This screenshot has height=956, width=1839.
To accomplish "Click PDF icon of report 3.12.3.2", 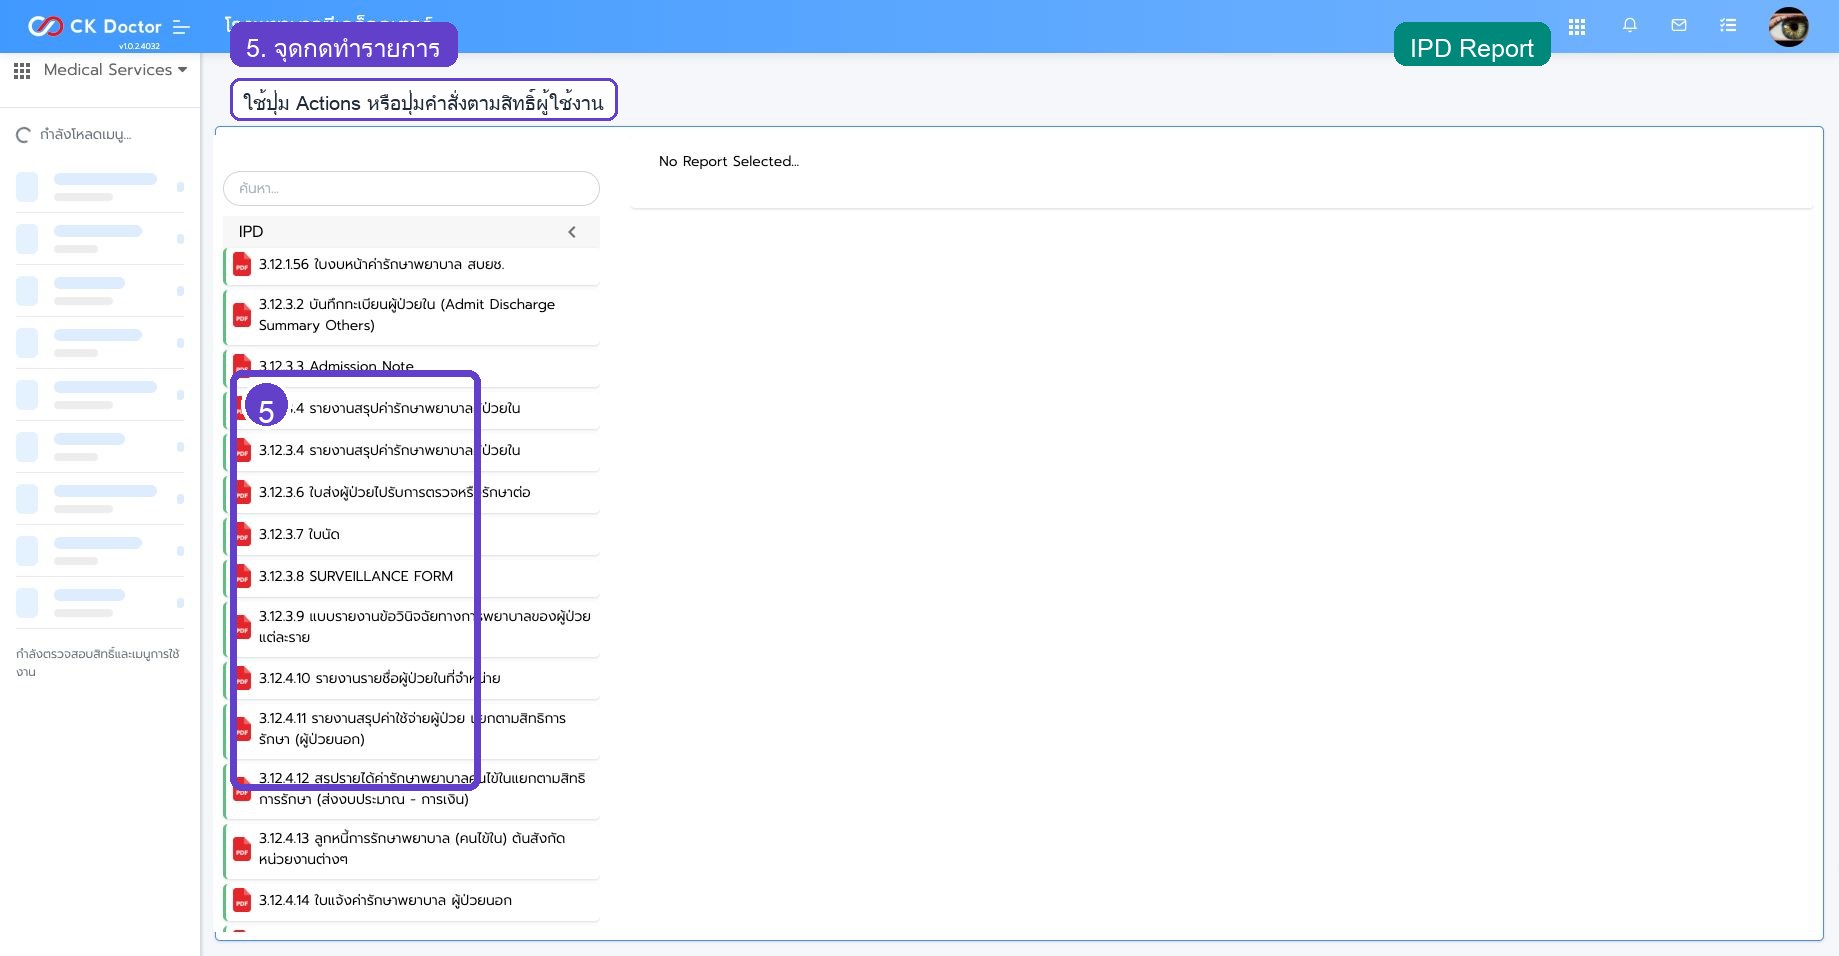I will coord(242,316).
